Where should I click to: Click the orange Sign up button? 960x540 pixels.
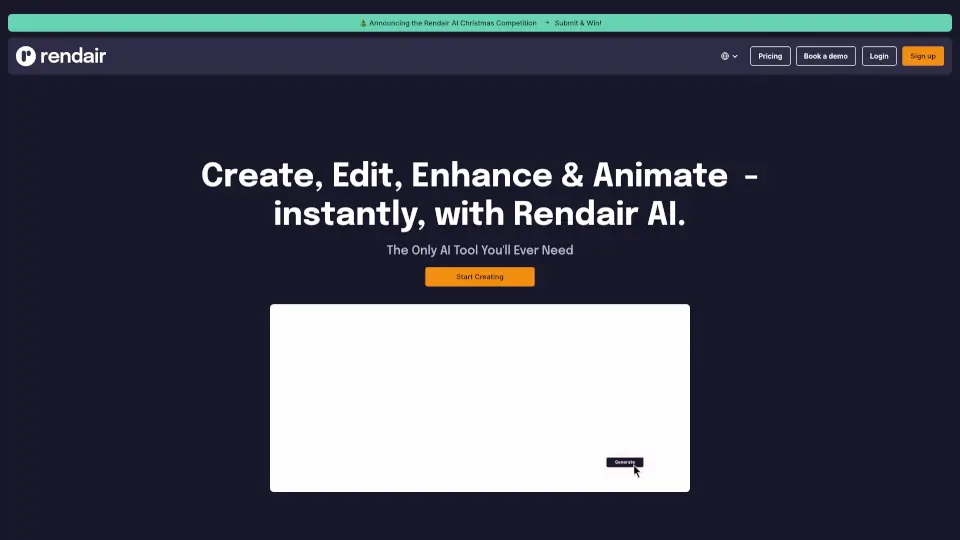coord(923,56)
